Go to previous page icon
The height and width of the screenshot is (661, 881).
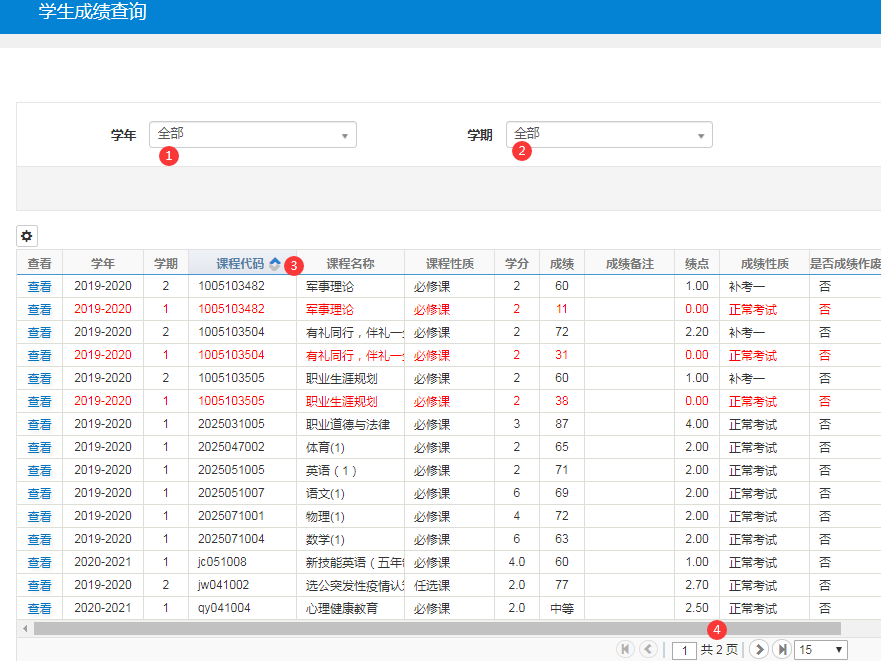tap(648, 649)
